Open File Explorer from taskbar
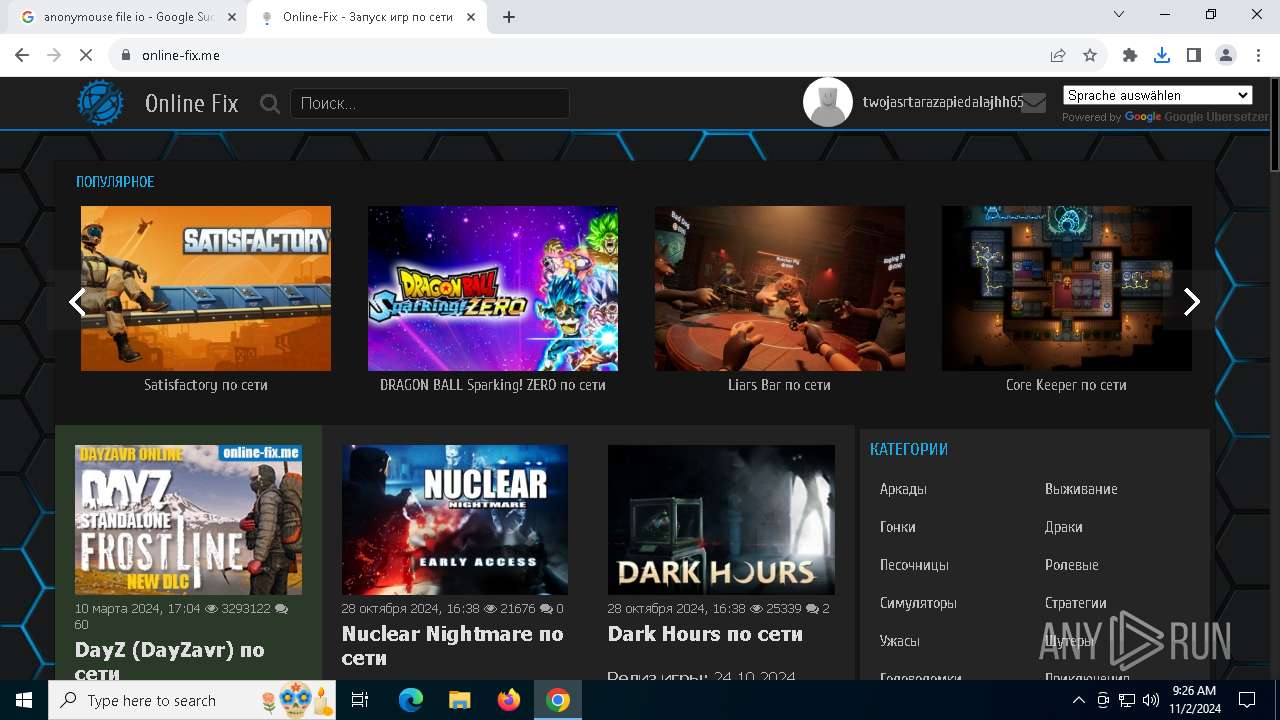Screen dimensions: 1280x720 pos(459,700)
